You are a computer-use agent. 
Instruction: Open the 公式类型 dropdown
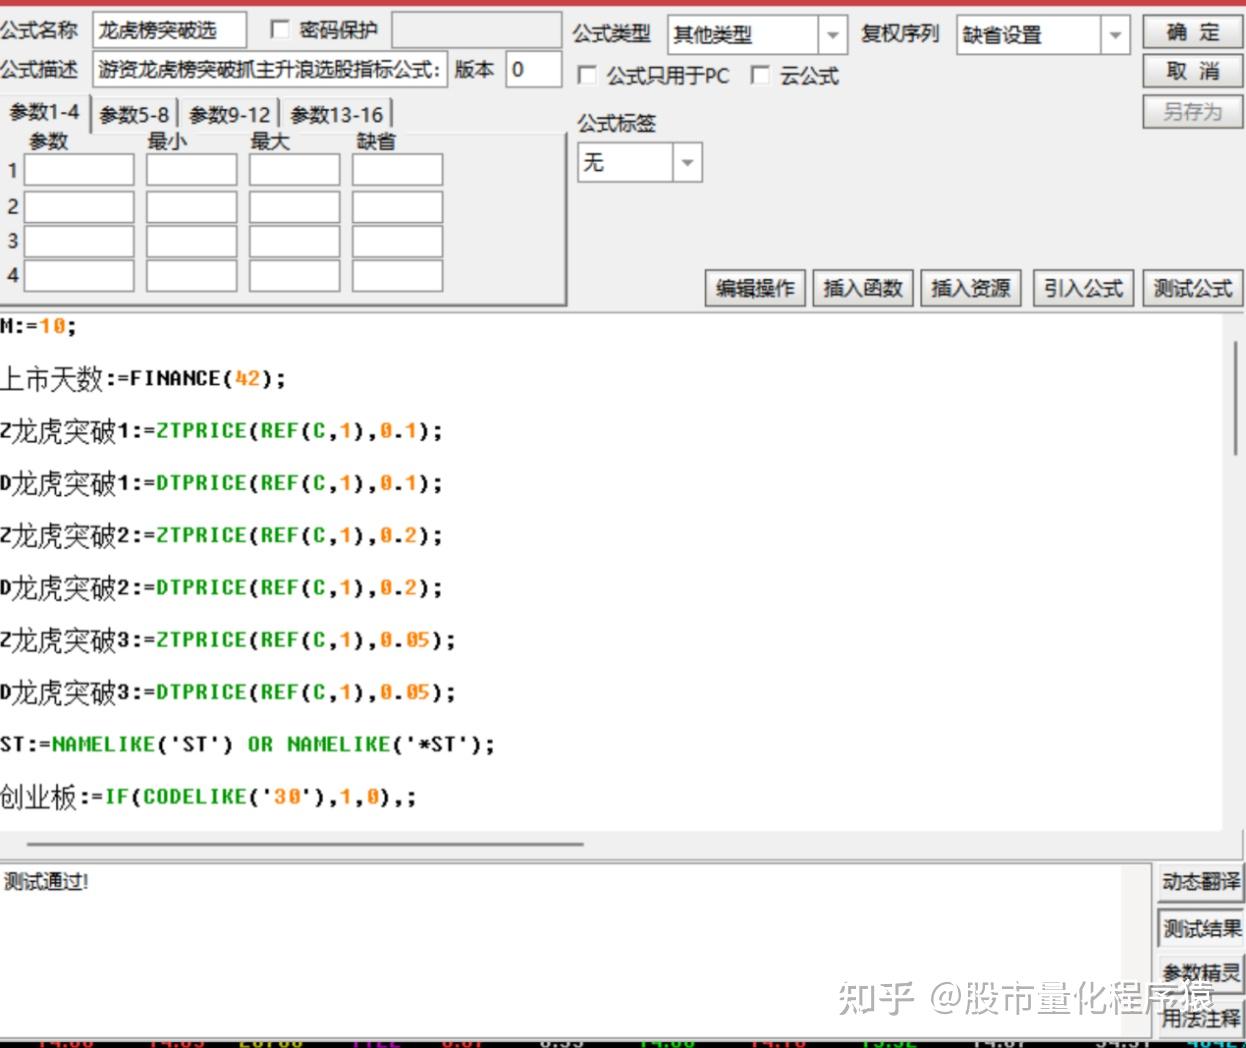point(832,35)
